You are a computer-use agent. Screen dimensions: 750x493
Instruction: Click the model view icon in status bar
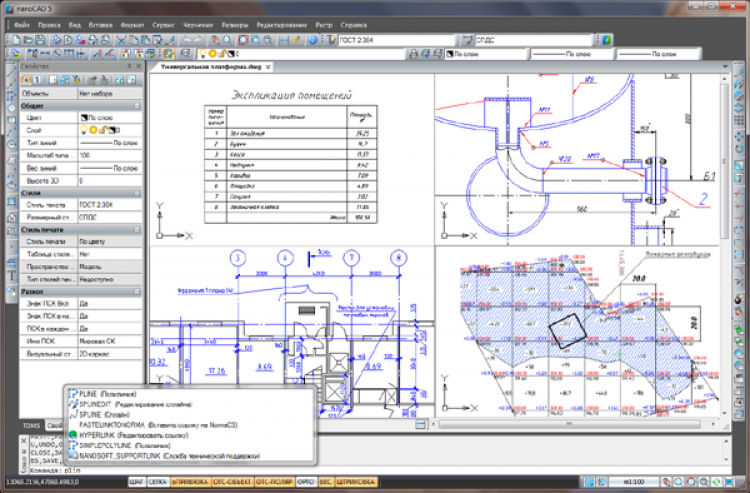[590, 482]
